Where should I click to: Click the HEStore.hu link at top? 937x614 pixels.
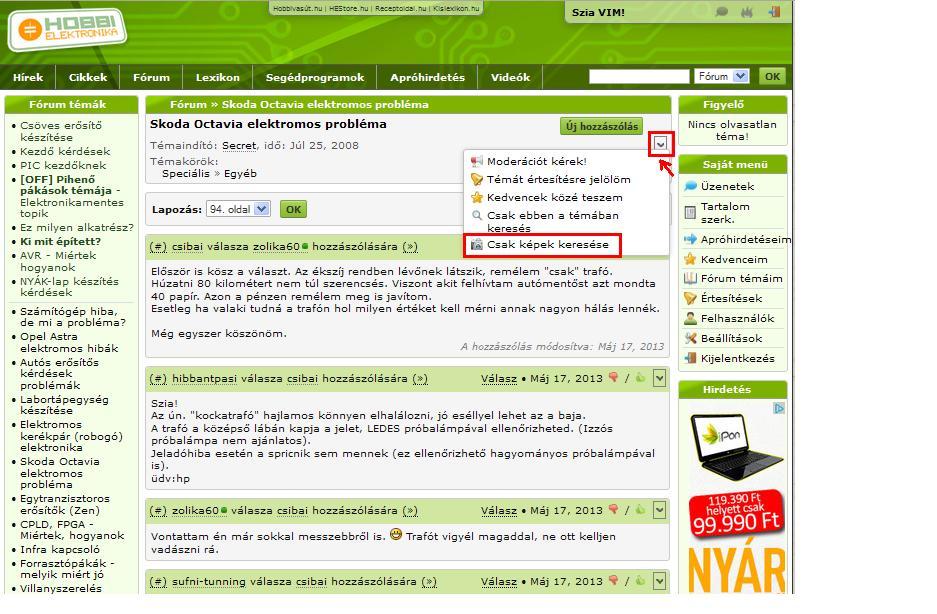pos(349,8)
